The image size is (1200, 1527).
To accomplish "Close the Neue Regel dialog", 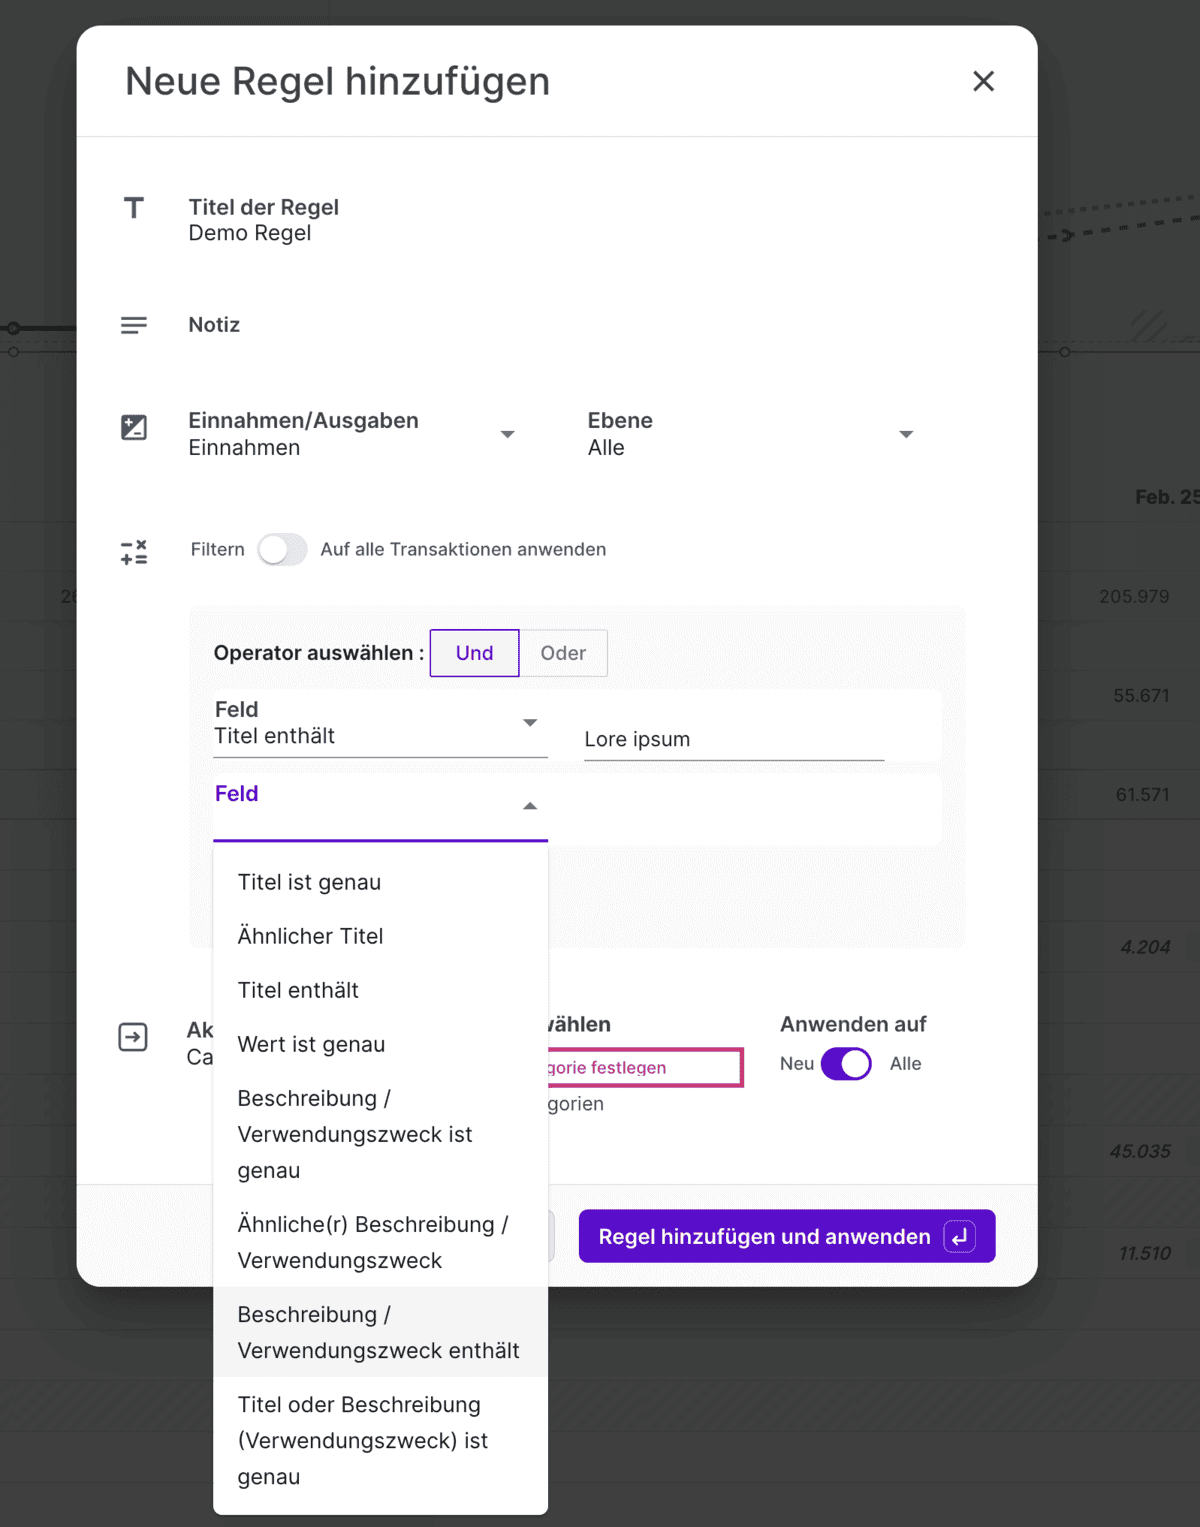I will 983,82.
